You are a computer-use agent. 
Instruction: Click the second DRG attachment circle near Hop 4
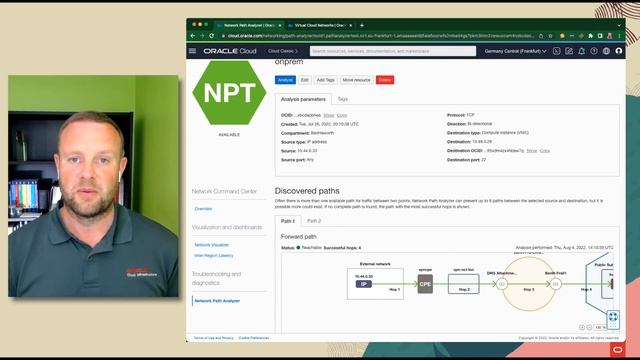[556, 284]
